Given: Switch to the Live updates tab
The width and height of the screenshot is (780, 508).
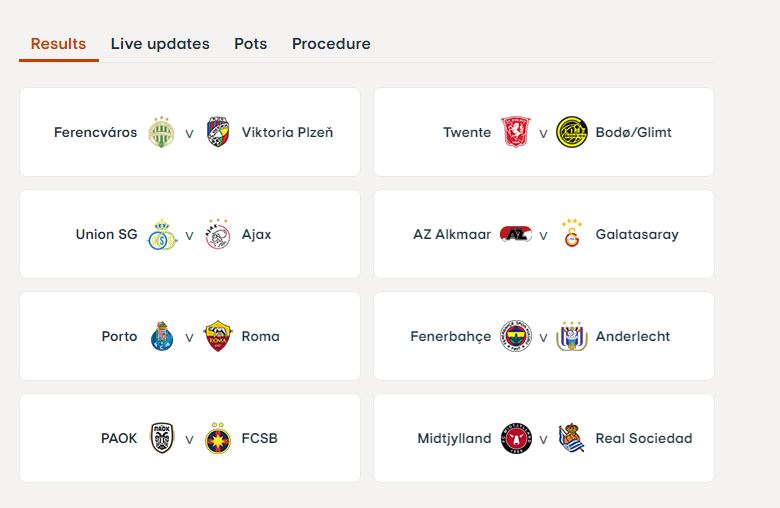Looking at the screenshot, I should (160, 44).
